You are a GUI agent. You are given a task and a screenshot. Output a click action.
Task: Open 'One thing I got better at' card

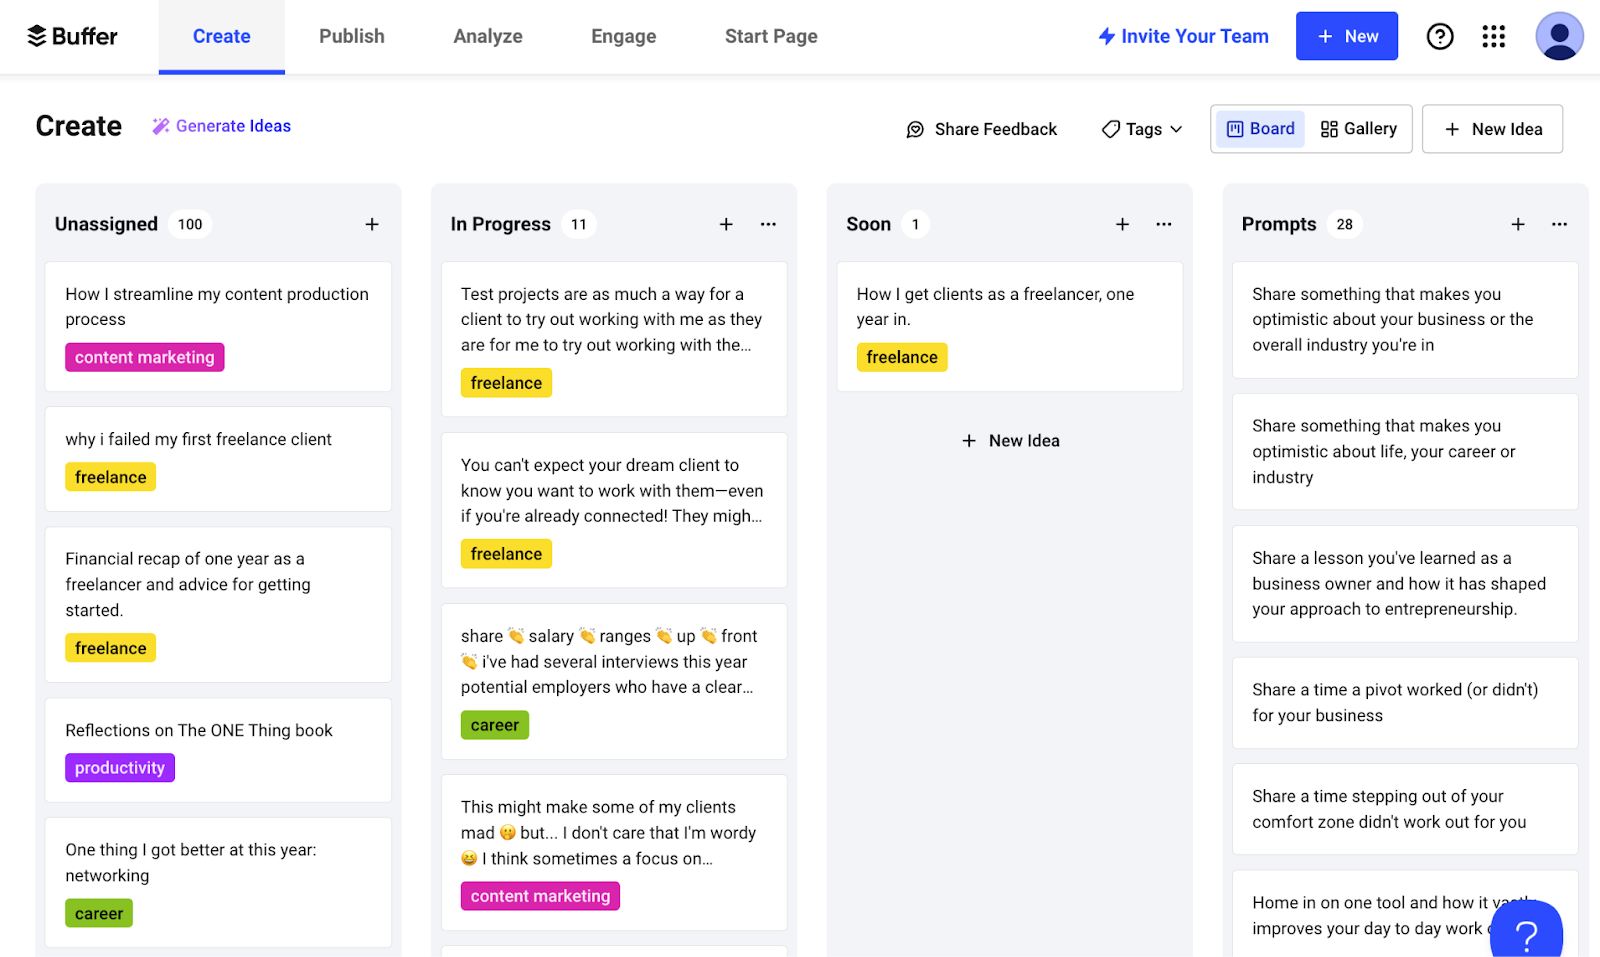pyautogui.click(x=218, y=882)
